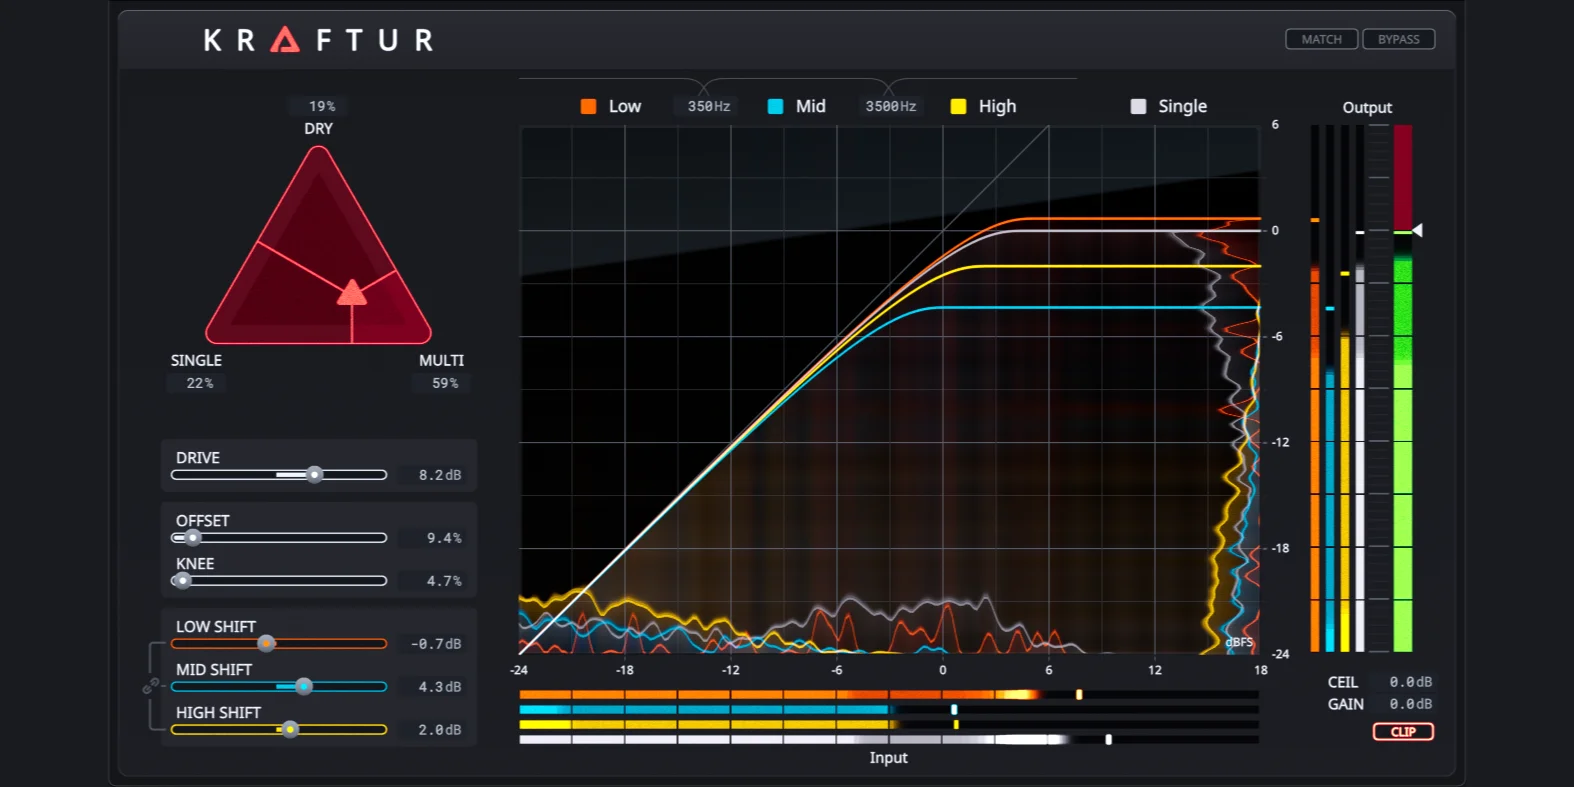The height and width of the screenshot is (787, 1574).
Task: Toggle the orange Low band square
Action: tap(589, 106)
